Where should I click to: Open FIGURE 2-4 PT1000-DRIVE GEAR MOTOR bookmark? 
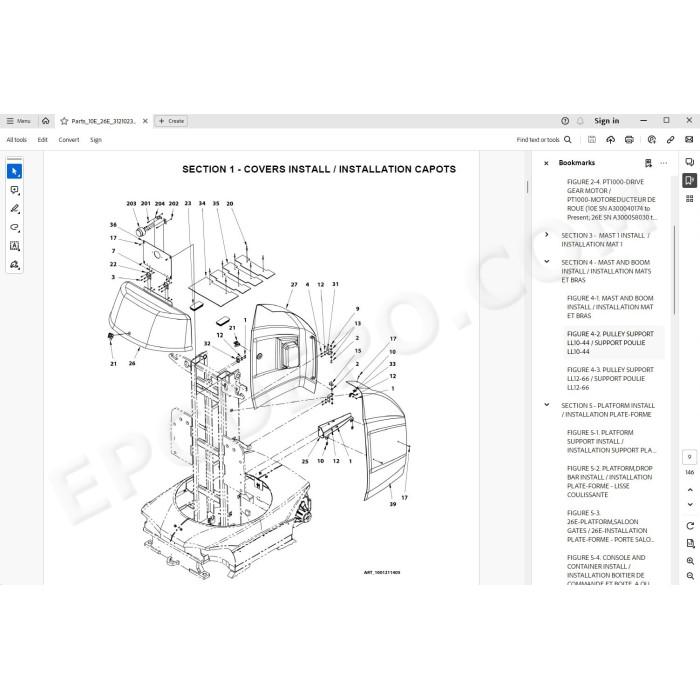612,200
